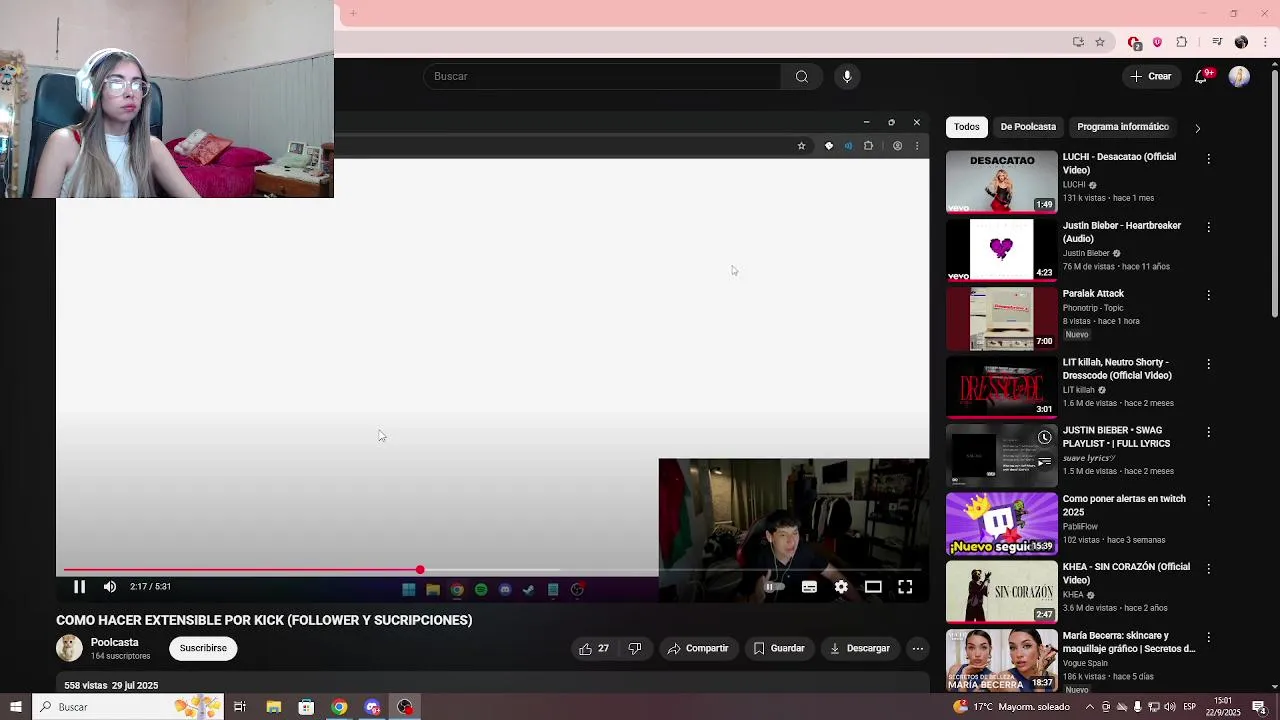Open options for KHEA - SIN CORAZÓN video
Viewport: 1280px width, 720px height.
pyautogui.click(x=1208, y=568)
